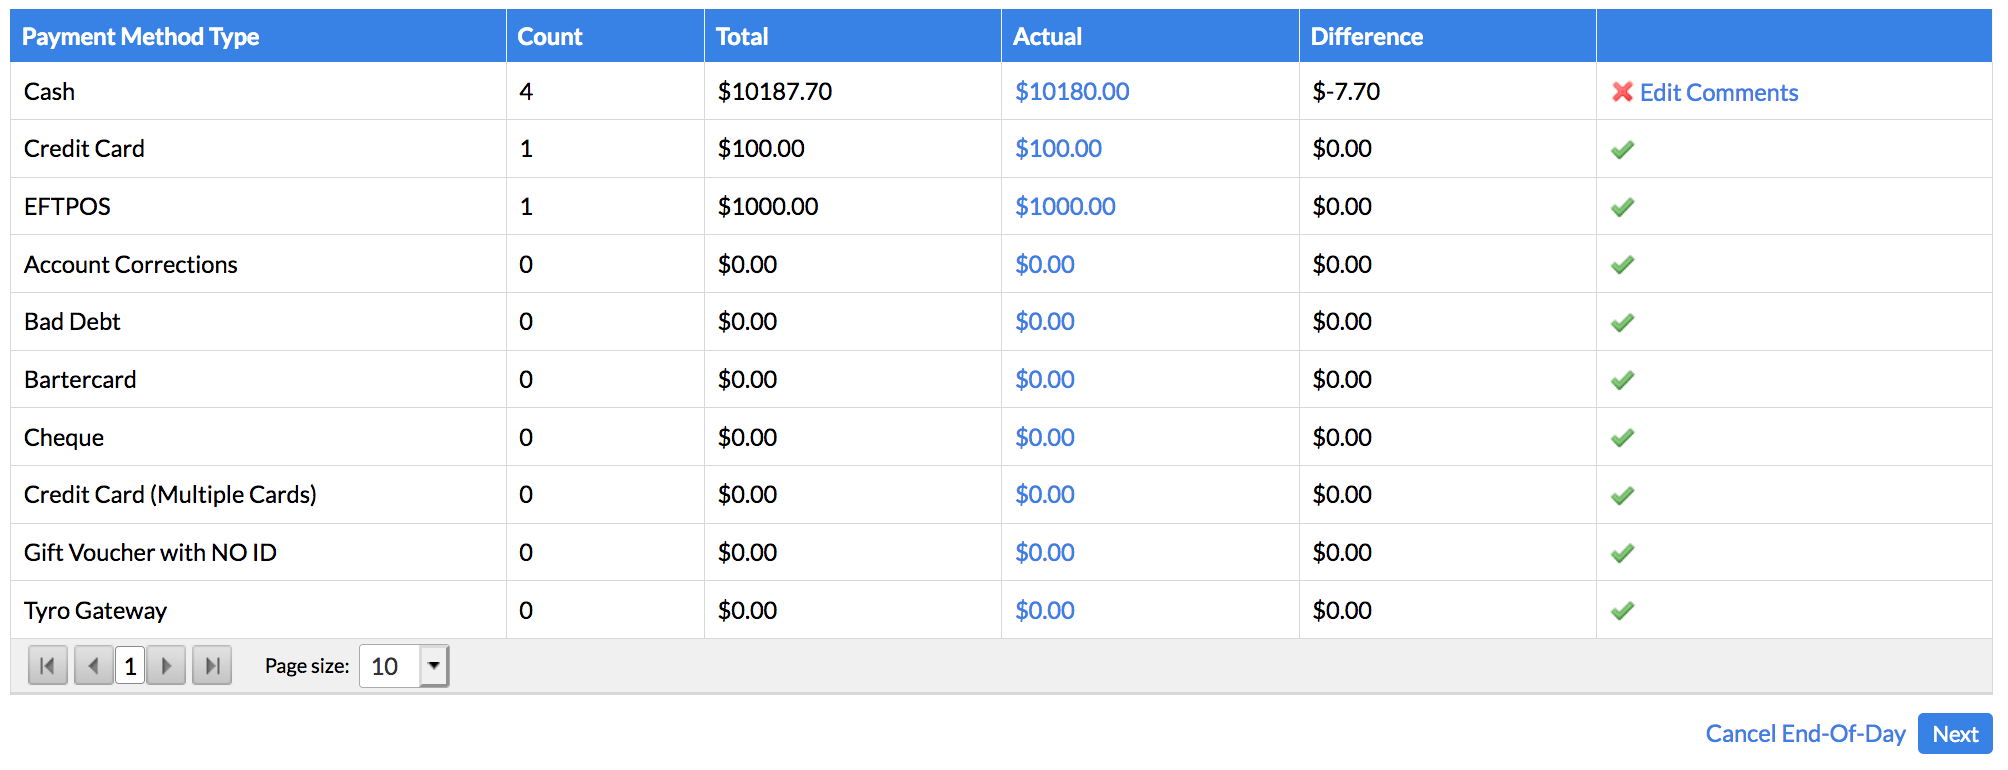
Task: Select the EFTPOS payment method cell
Action: (x=258, y=207)
